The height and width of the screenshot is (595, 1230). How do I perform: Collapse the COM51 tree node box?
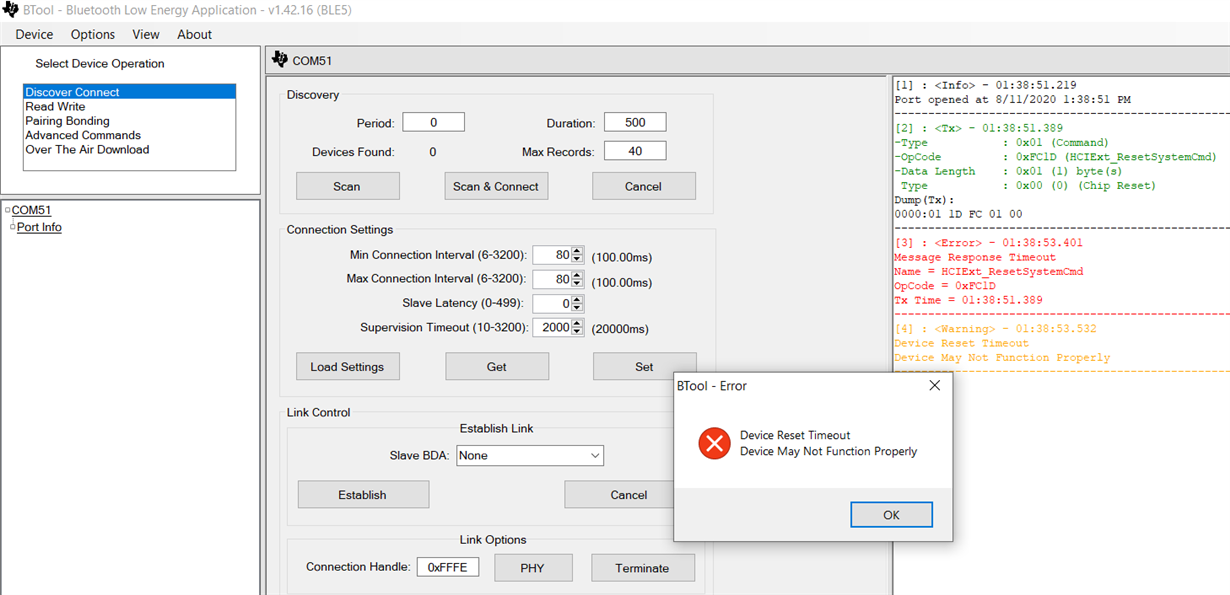pos(7,210)
